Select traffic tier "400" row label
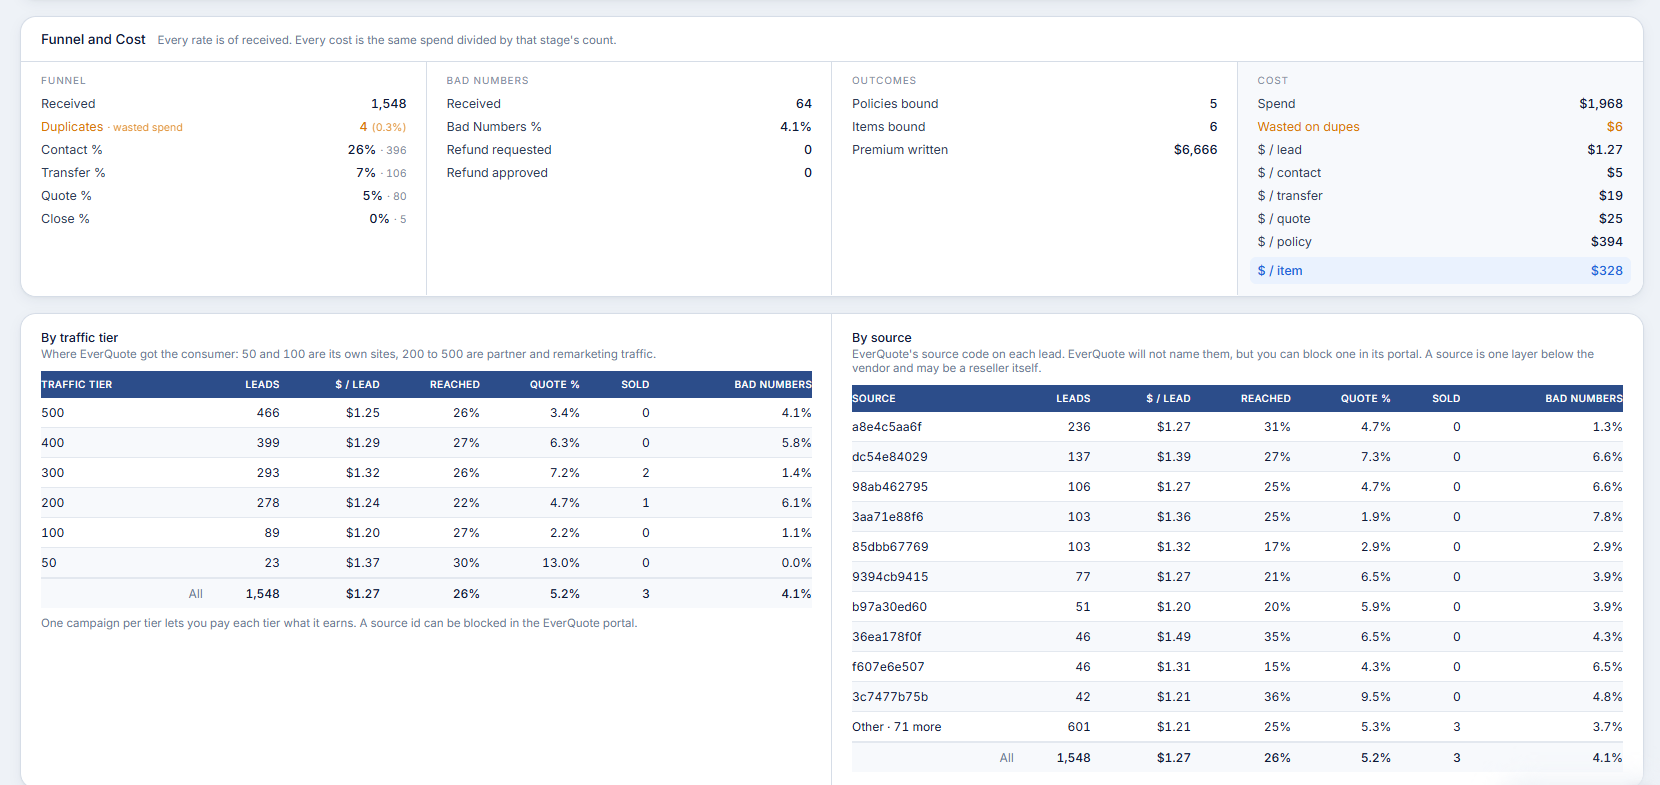The width and height of the screenshot is (1660, 785). (53, 443)
